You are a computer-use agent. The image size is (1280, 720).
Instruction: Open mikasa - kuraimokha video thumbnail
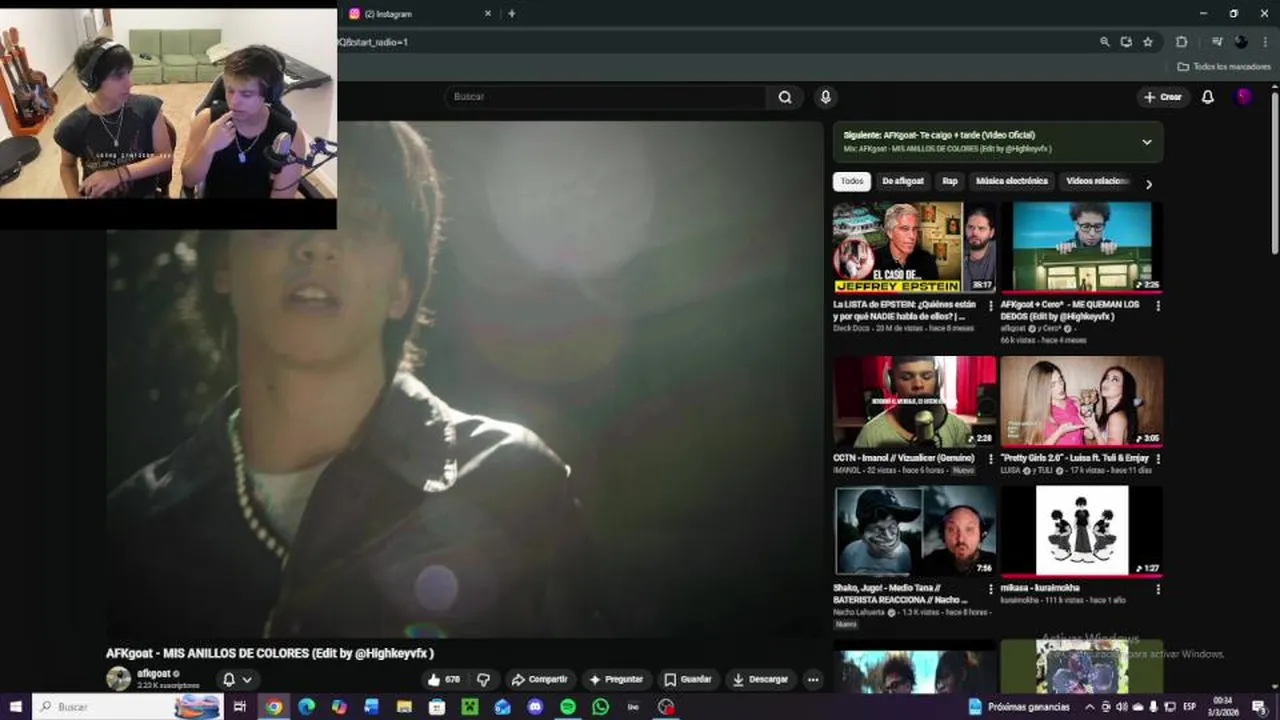pos(1081,531)
